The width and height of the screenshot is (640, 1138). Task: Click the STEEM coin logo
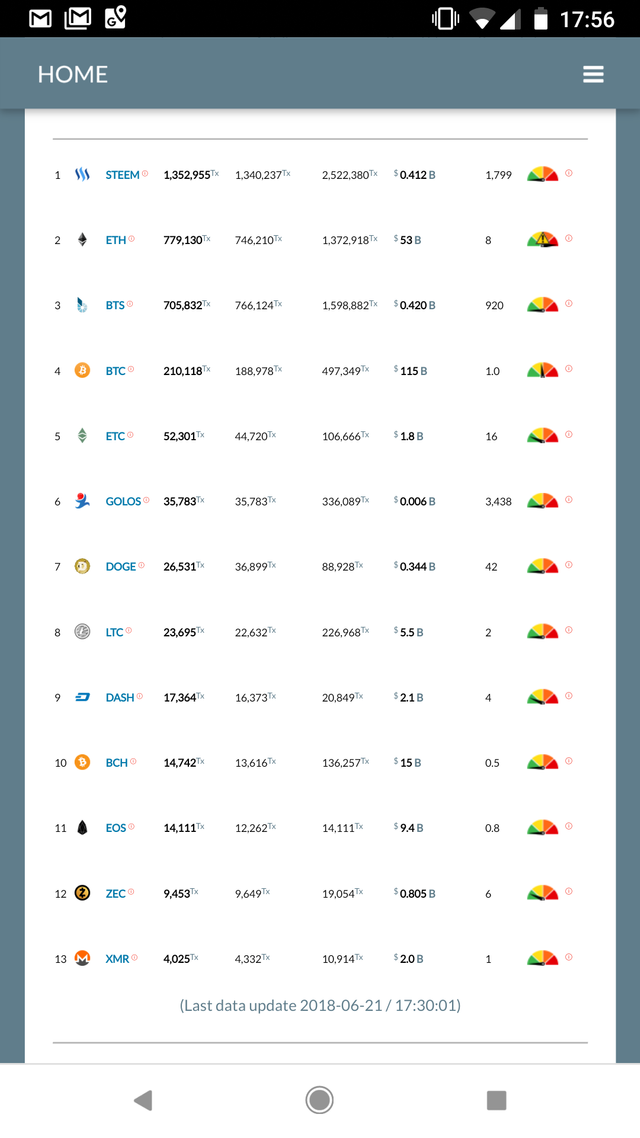[x=82, y=175]
